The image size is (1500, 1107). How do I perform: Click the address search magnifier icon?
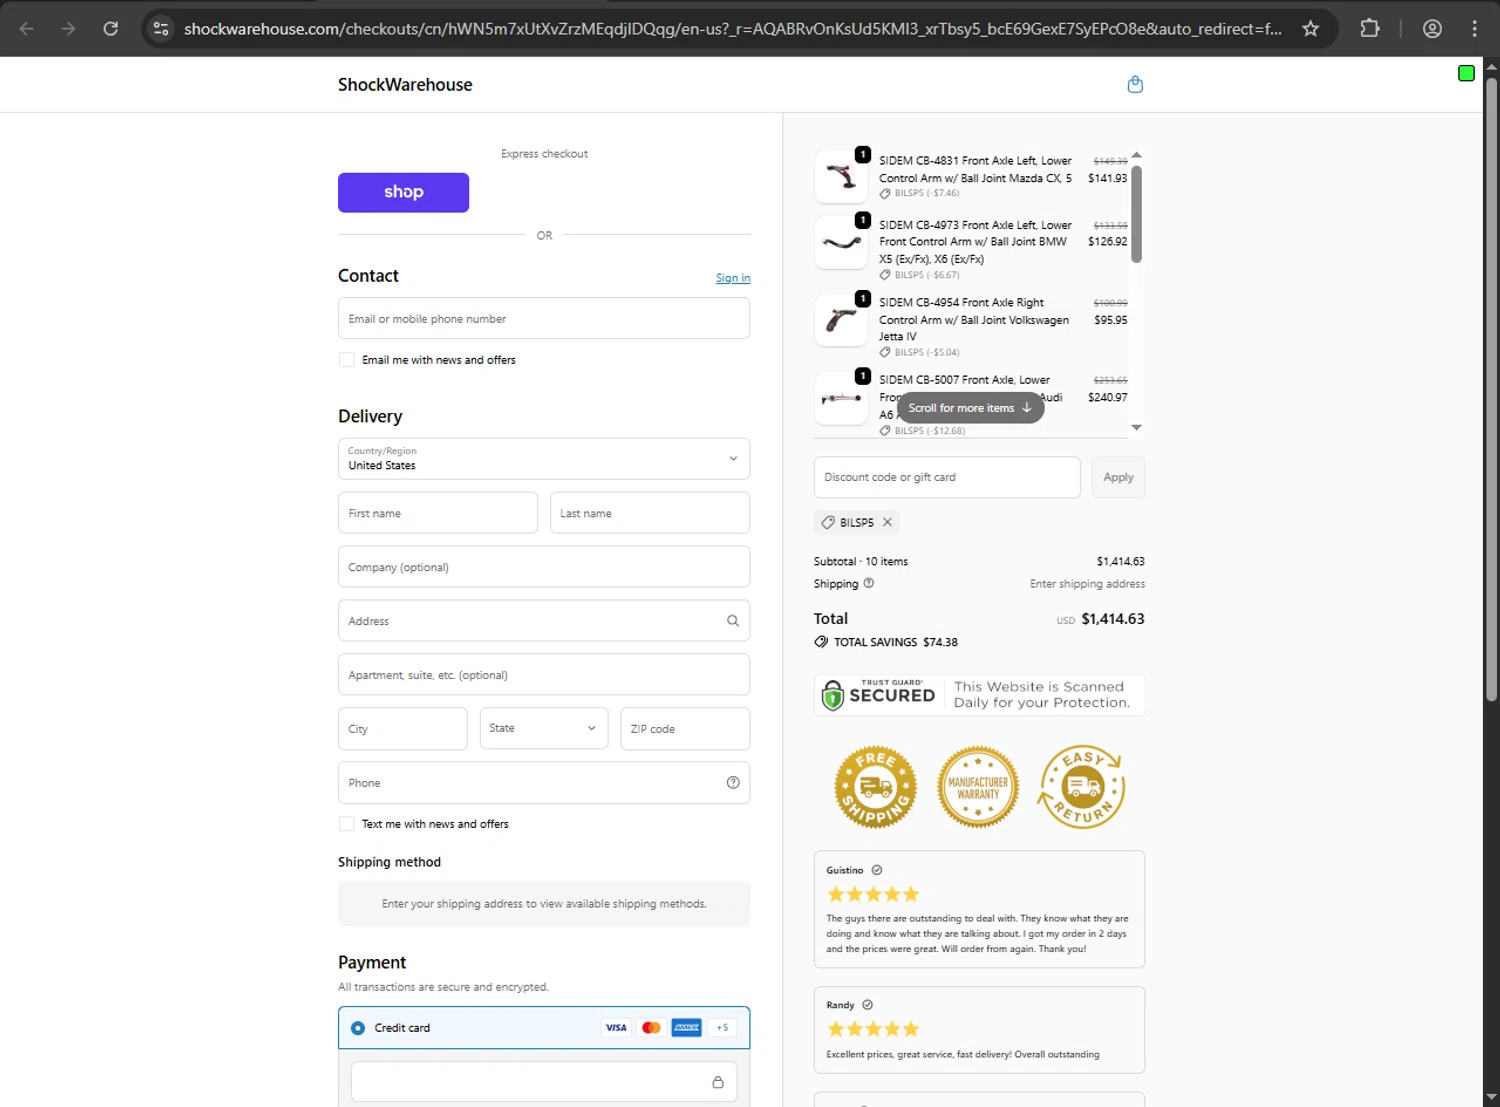(733, 621)
